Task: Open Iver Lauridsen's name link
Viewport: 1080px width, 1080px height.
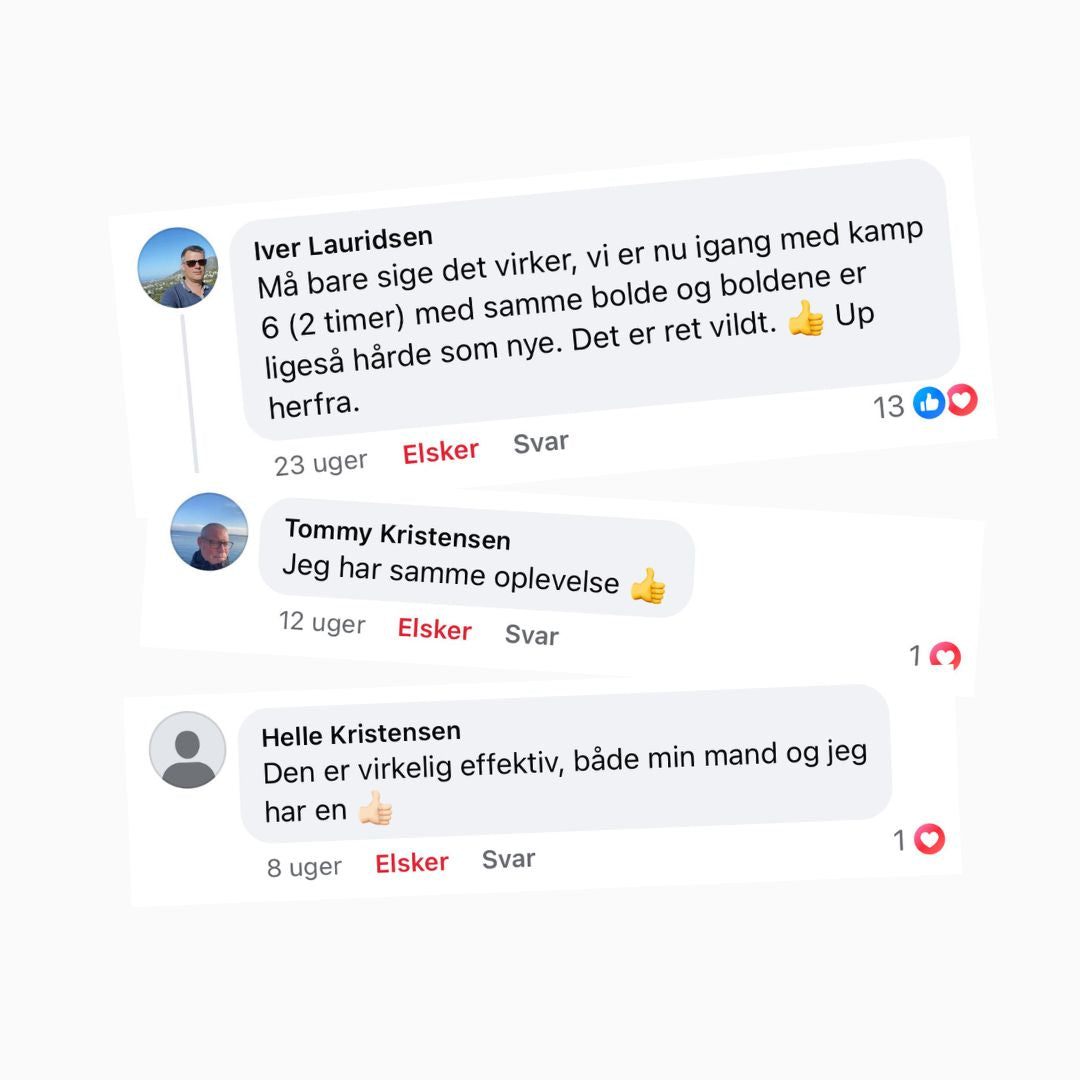Action: coord(343,244)
